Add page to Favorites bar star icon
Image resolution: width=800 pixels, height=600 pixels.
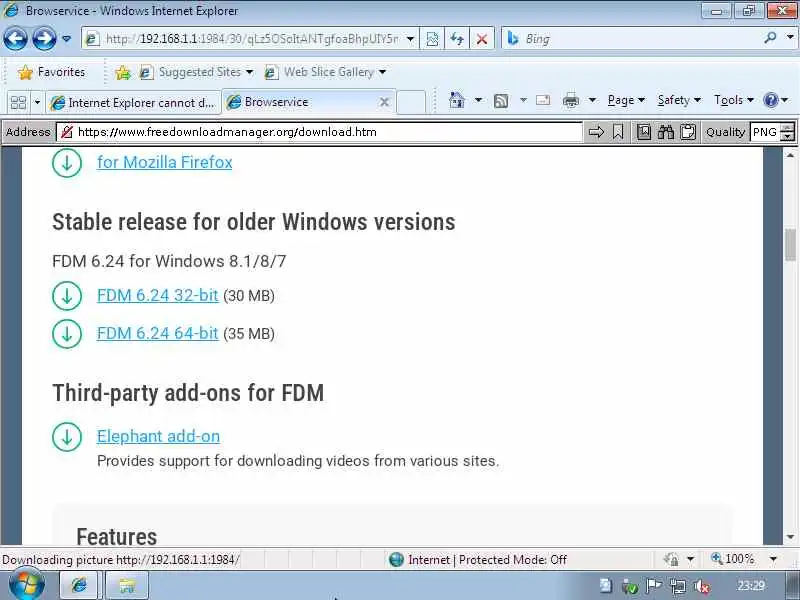pyautogui.click(x=122, y=73)
